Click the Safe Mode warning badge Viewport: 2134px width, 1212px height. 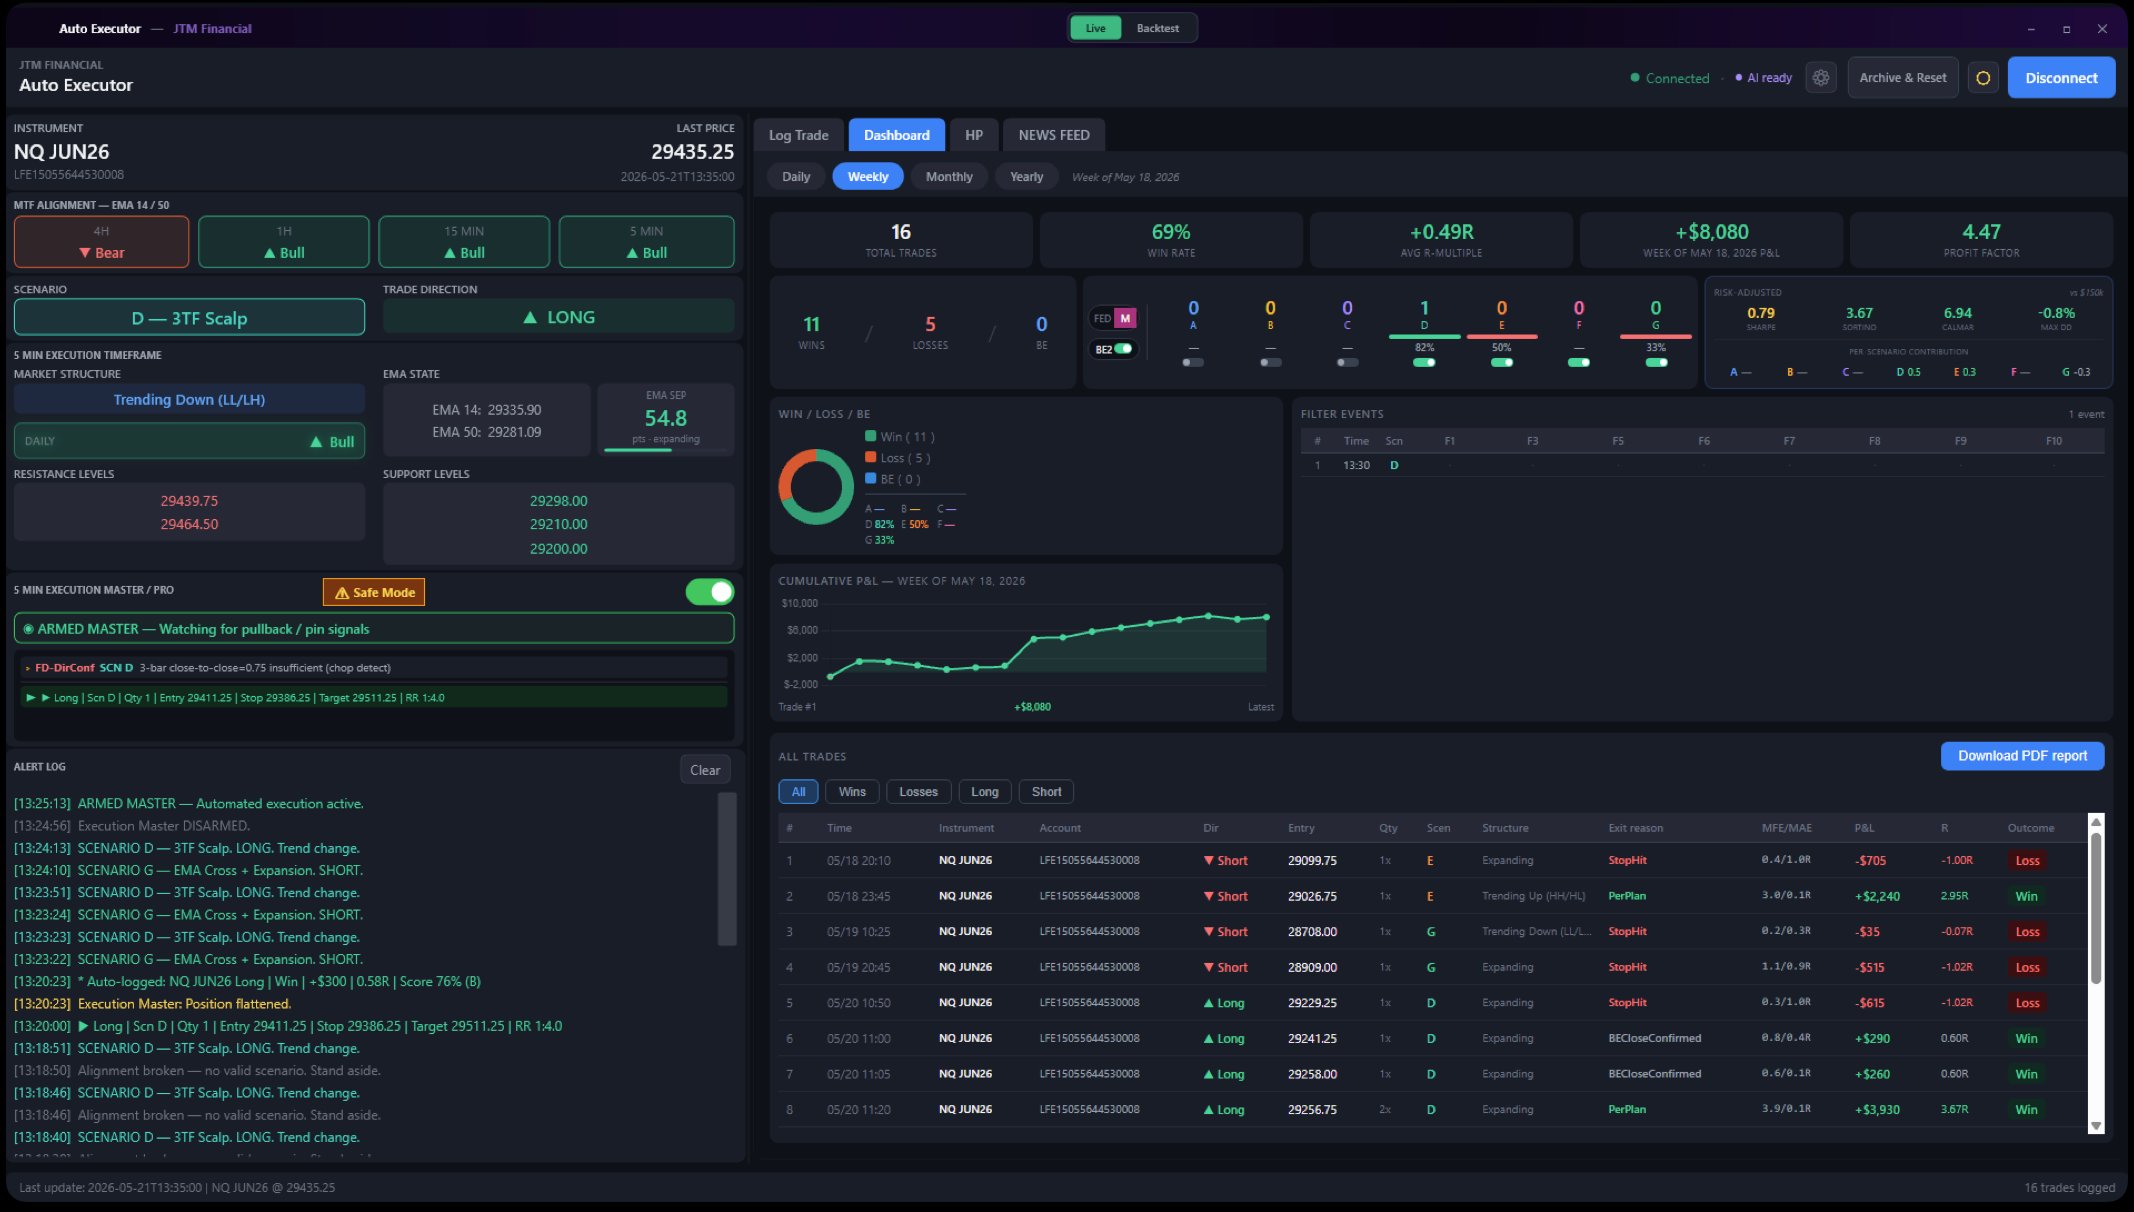click(374, 592)
